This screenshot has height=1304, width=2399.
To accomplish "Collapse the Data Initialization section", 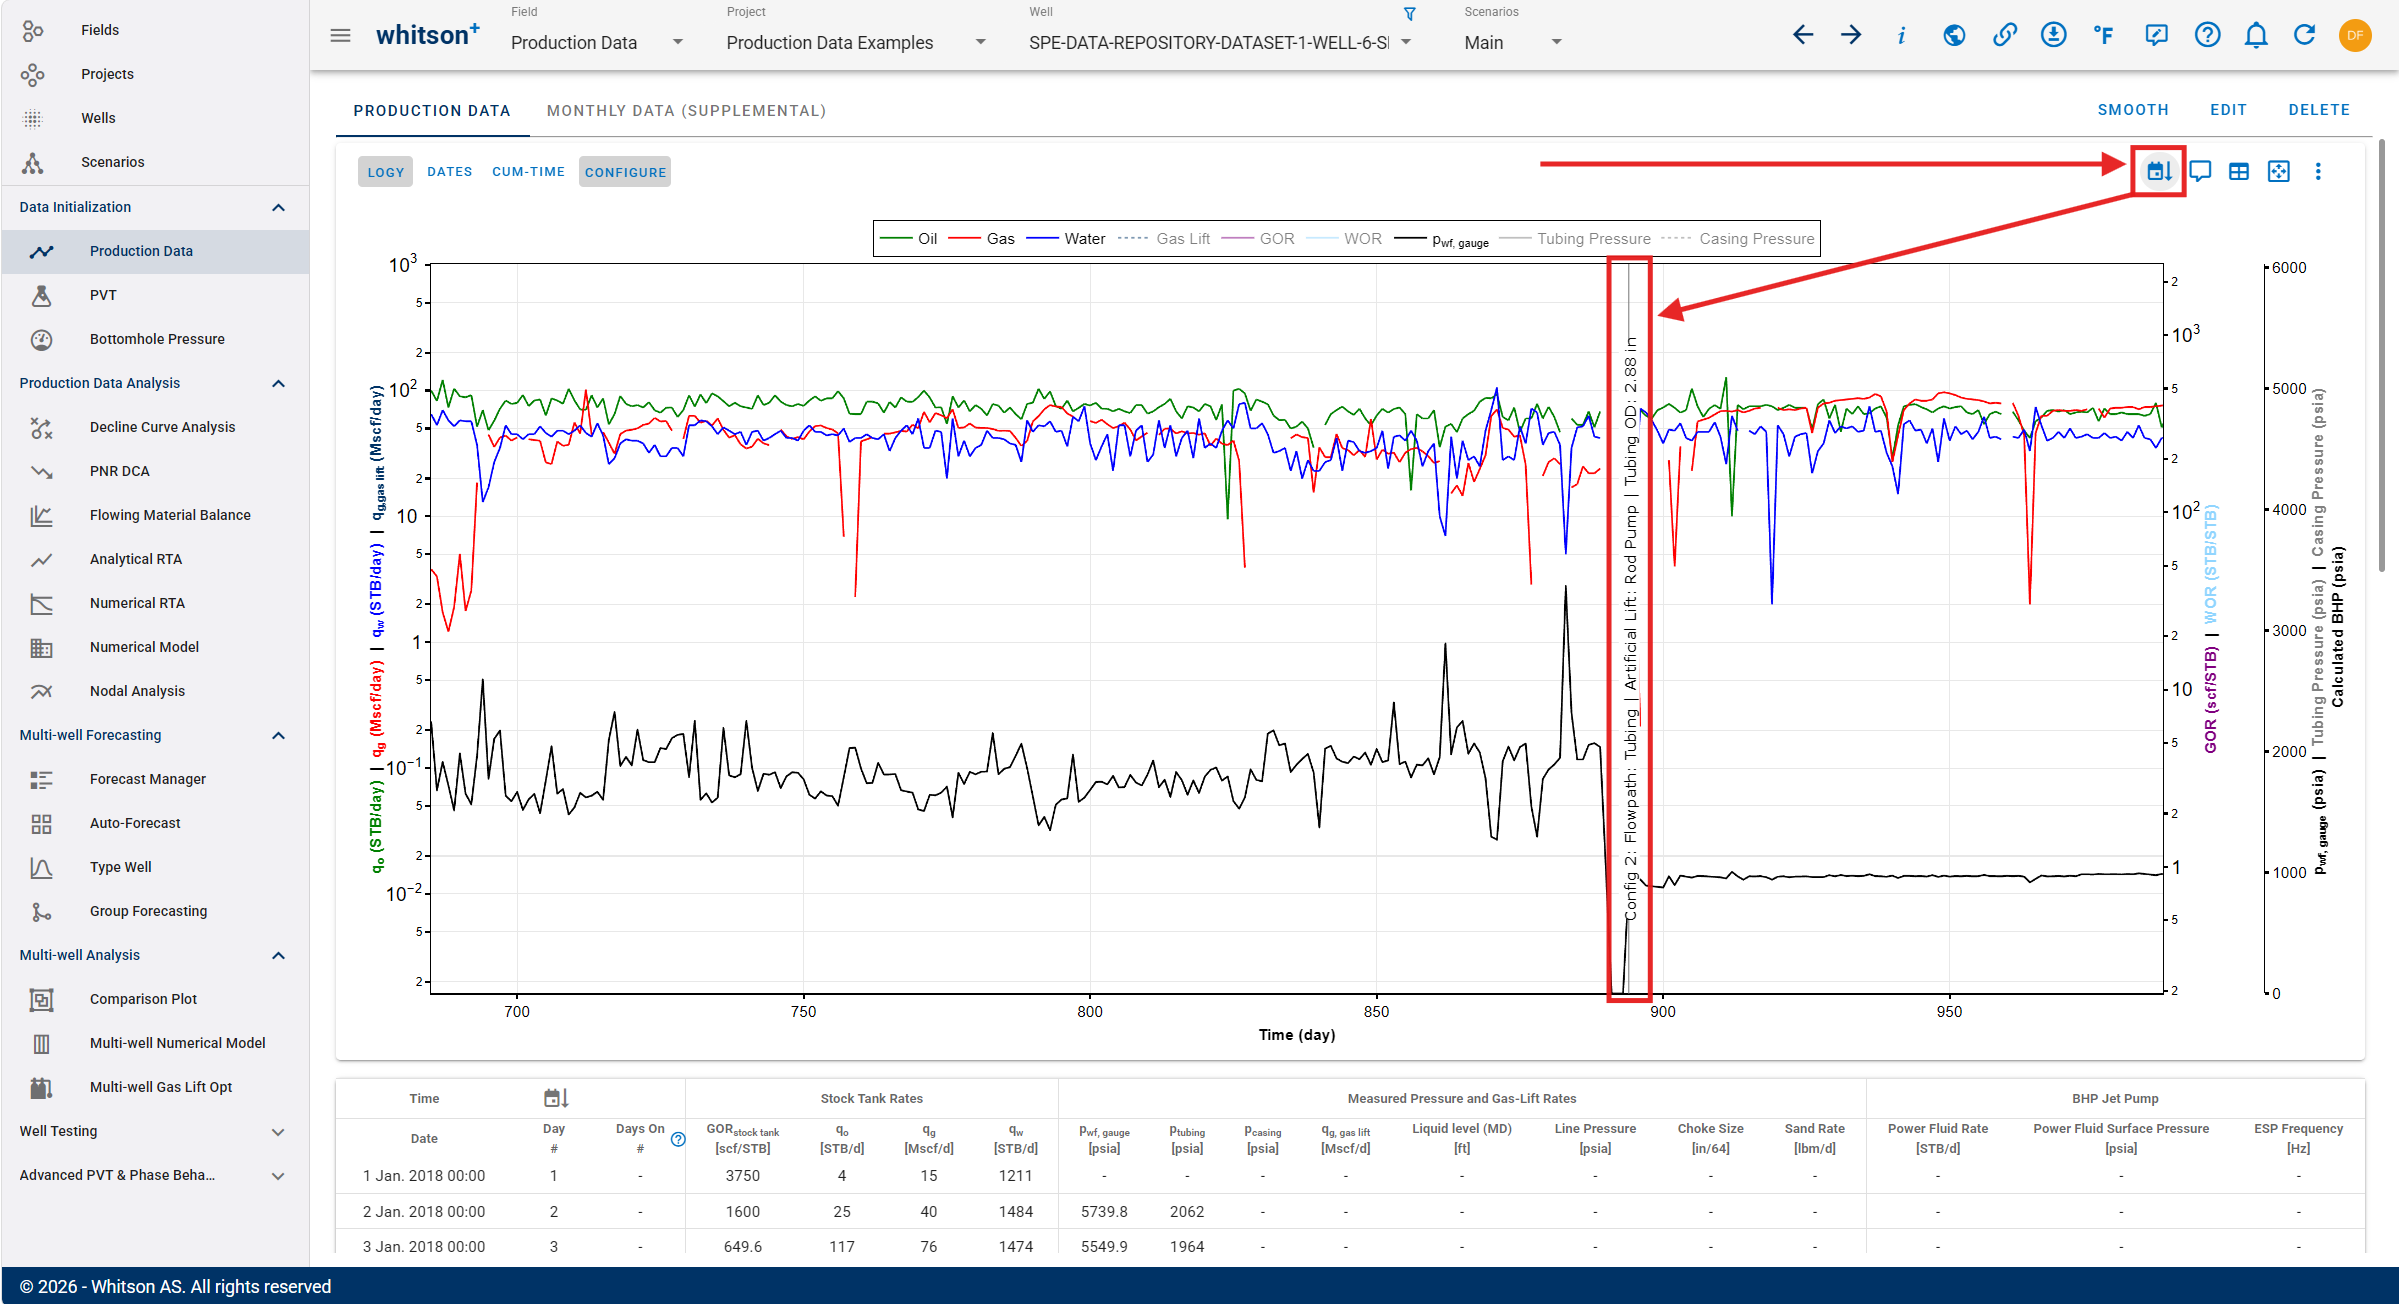I will [278, 207].
